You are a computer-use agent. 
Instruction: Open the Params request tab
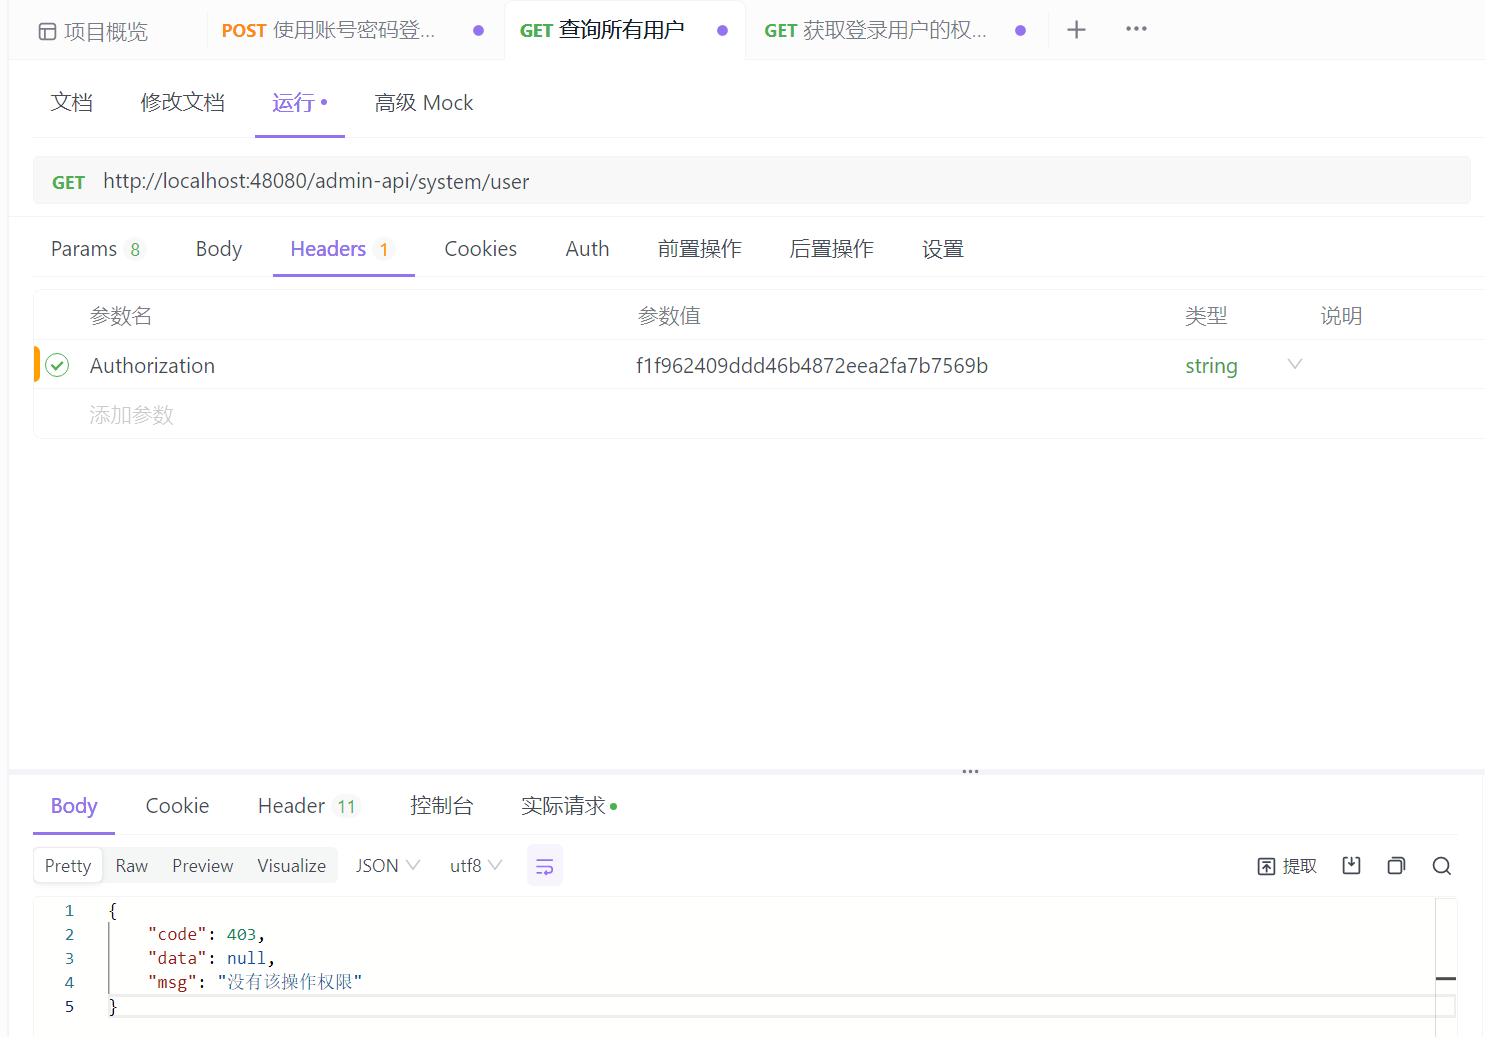[97, 249]
